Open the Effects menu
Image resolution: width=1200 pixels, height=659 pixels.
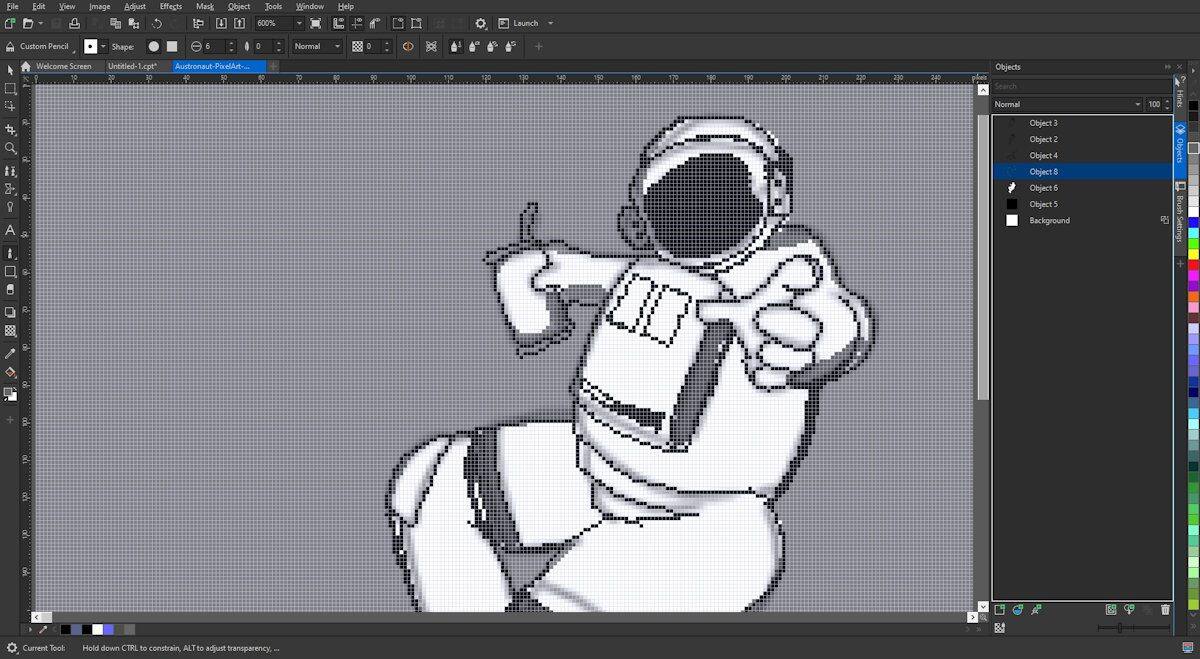(x=169, y=6)
